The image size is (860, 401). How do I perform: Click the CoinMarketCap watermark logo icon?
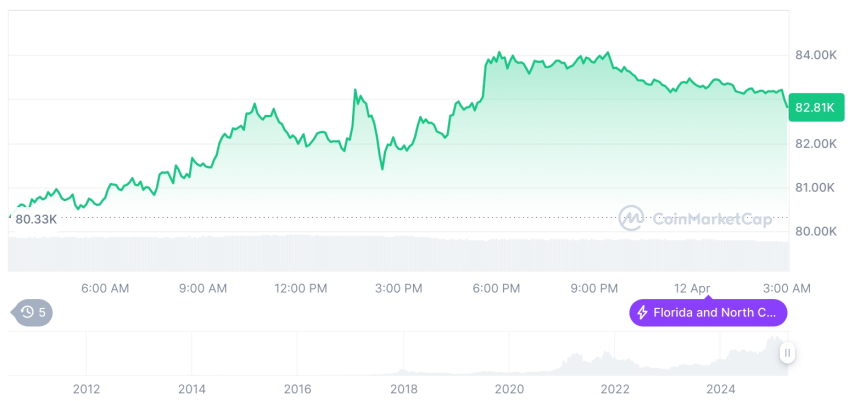[631, 218]
